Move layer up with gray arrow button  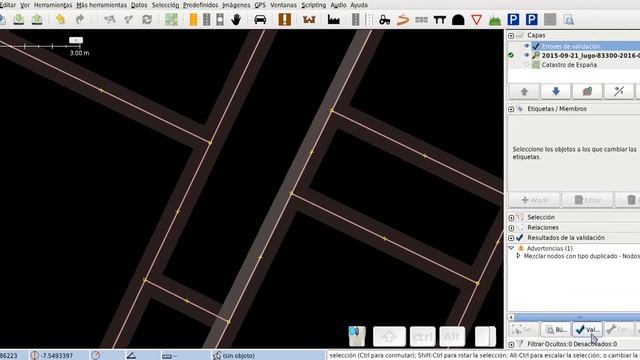524,91
